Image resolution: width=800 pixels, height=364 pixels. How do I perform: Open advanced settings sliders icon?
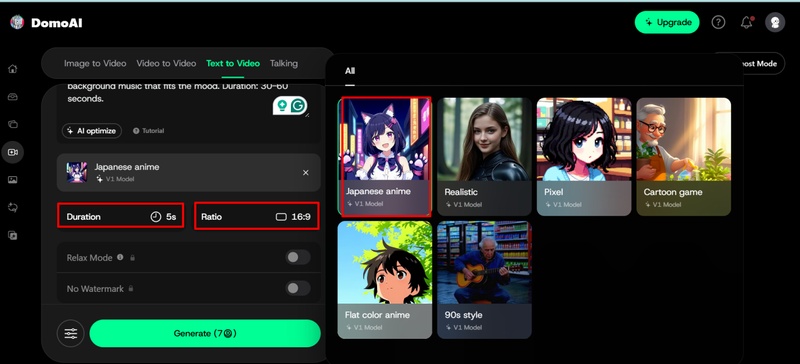(70, 333)
